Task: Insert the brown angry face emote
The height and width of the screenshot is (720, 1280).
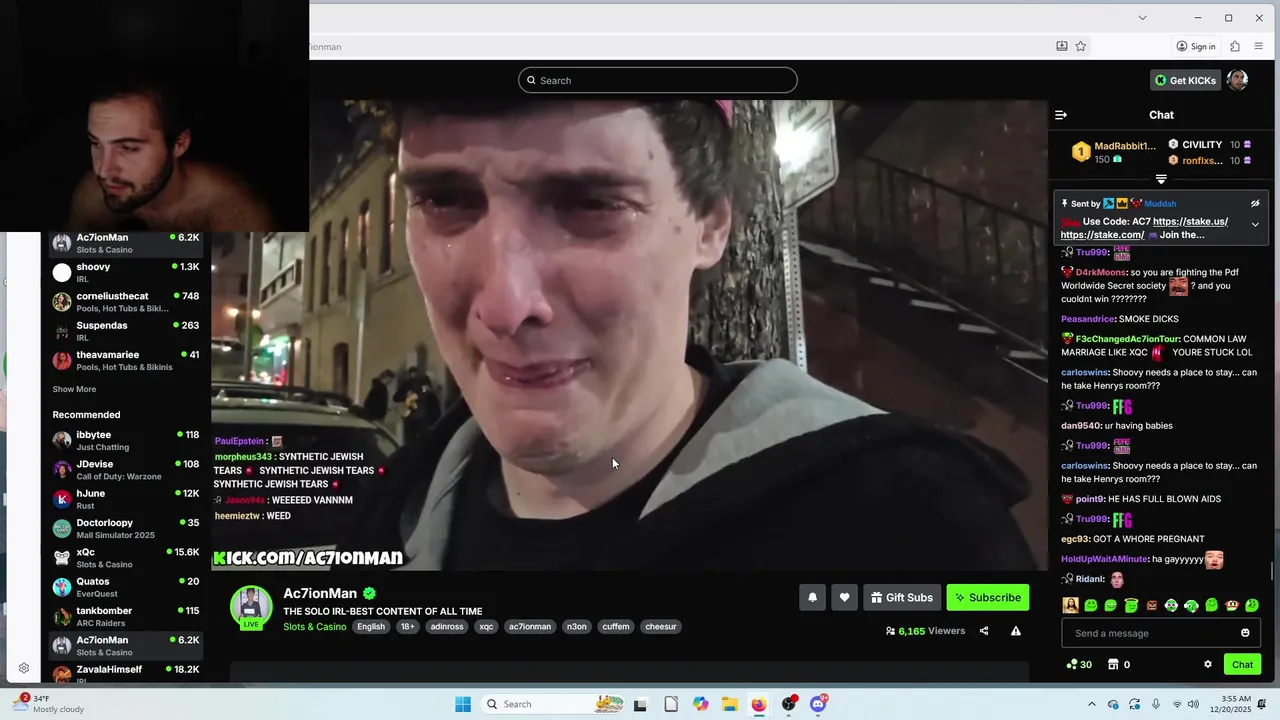Action: (1151, 605)
